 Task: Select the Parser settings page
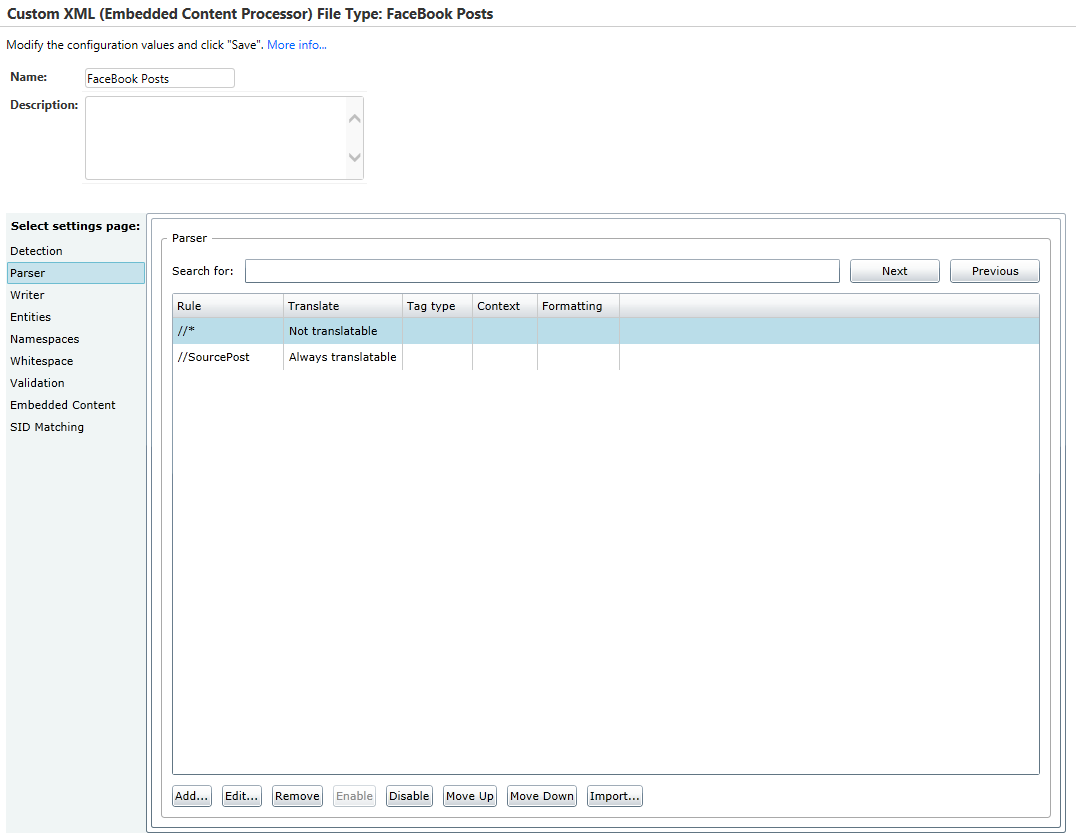click(75, 273)
